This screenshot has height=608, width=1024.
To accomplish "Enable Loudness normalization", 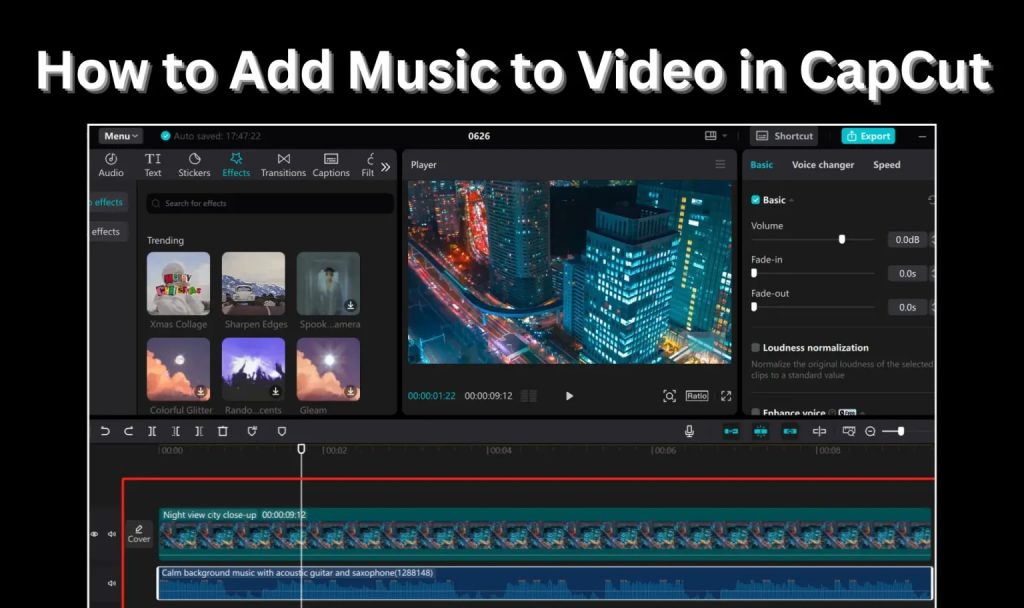I will [x=757, y=347].
